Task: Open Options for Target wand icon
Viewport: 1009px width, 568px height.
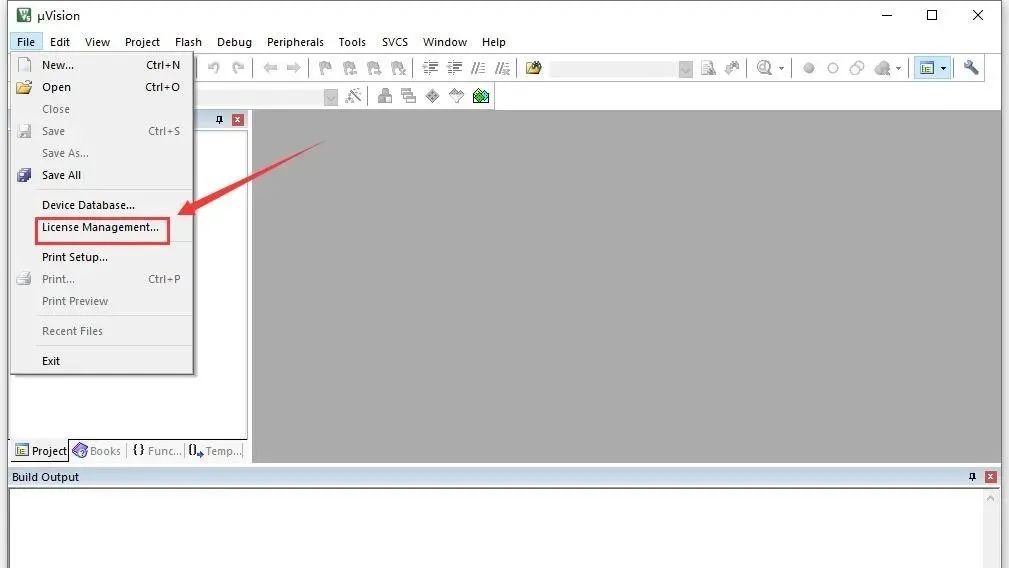Action: point(353,96)
